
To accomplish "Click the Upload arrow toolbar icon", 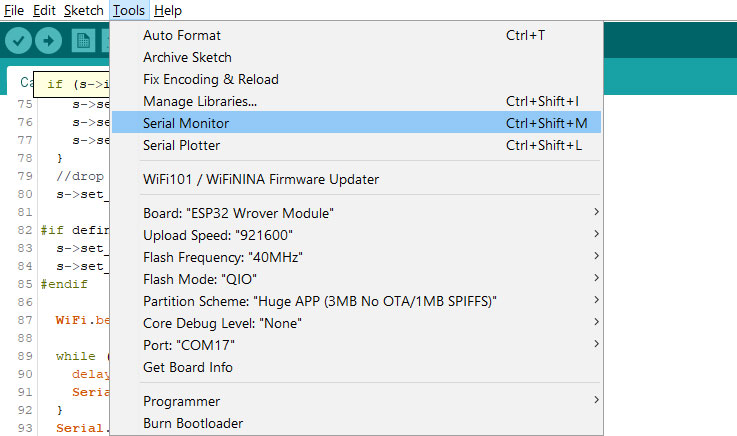I will coord(48,40).
